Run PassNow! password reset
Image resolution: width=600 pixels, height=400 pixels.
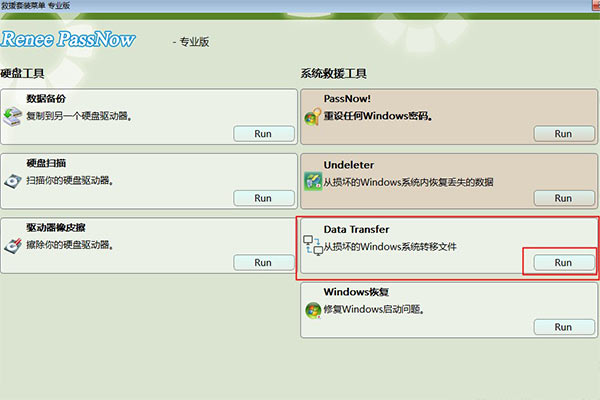point(564,134)
